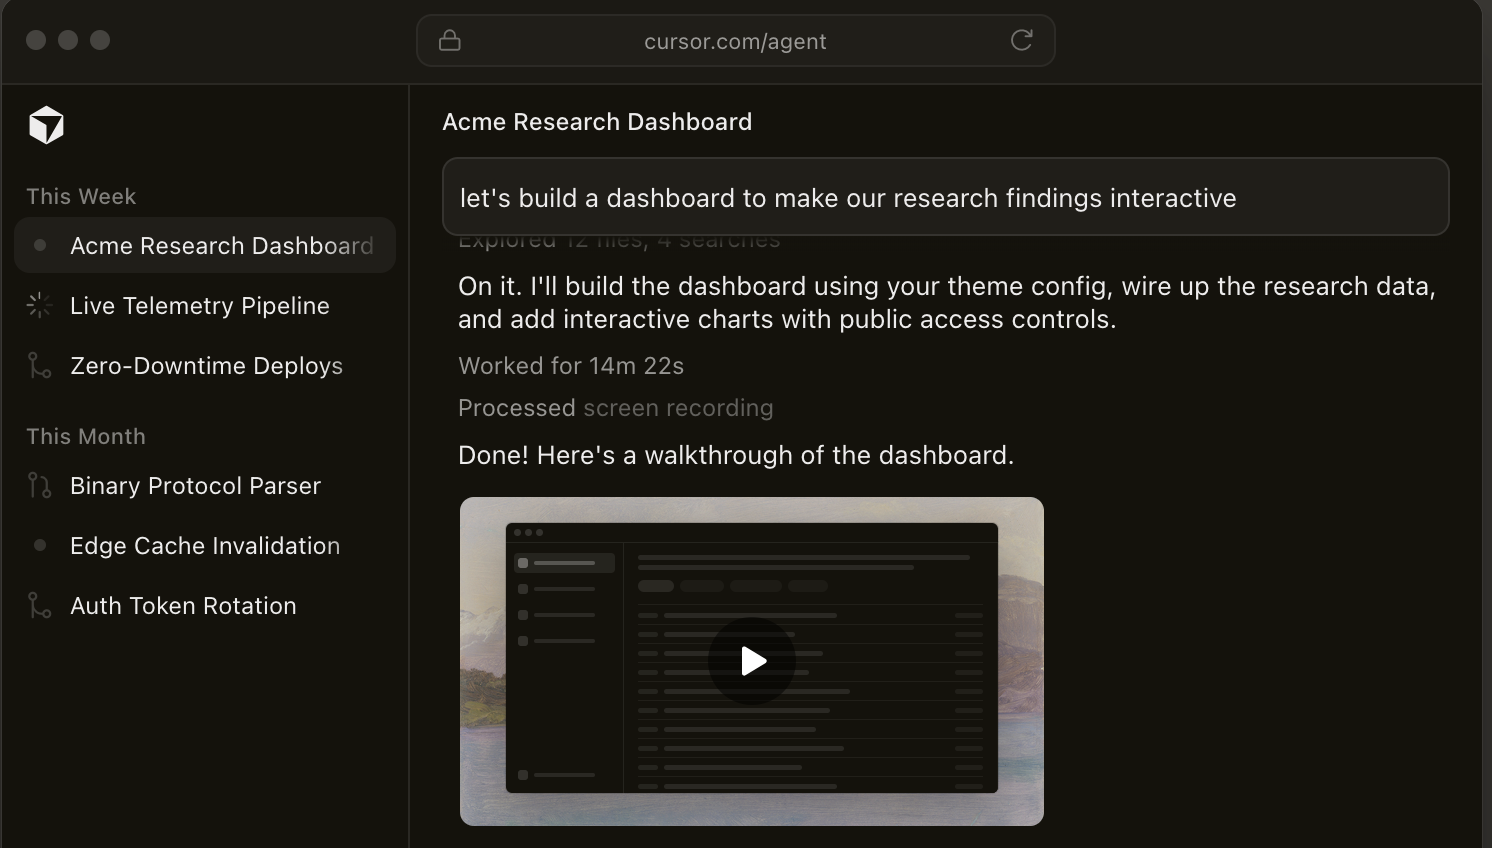
Task: Expand the "Explored 12 files, 4 searches" details
Action: (619, 239)
